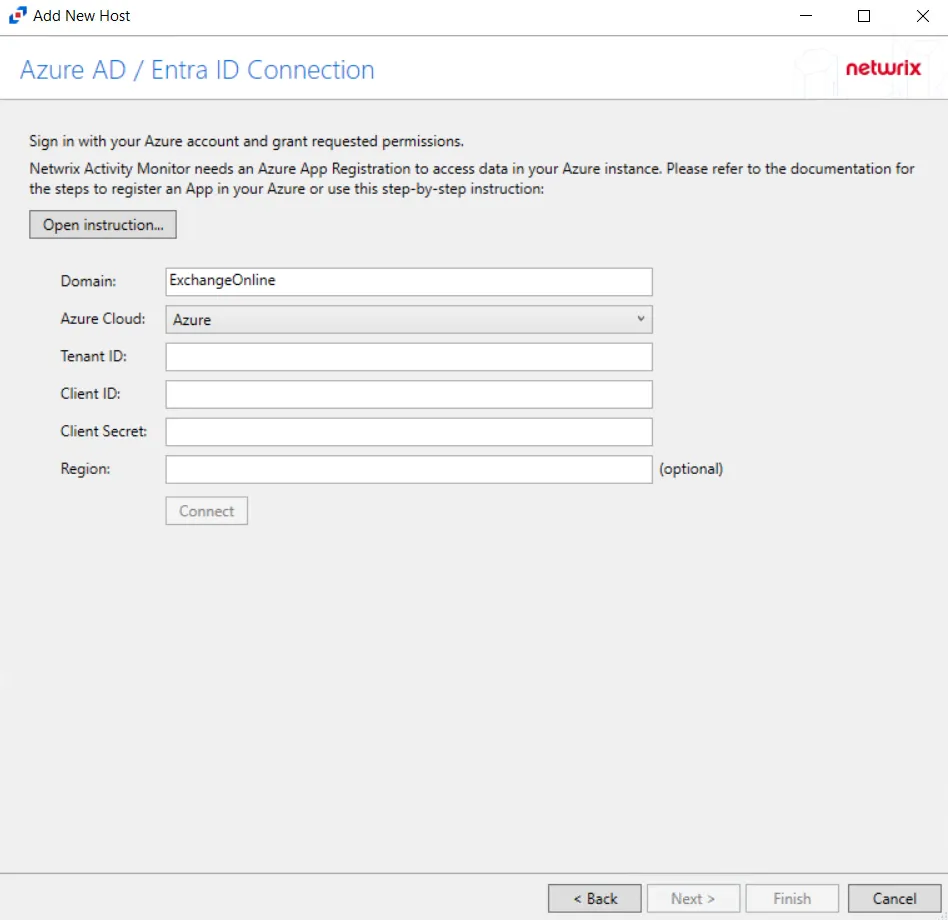This screenshot has width=948, height=920.
Task: Click the Domain: label
Action: point(88,281)
